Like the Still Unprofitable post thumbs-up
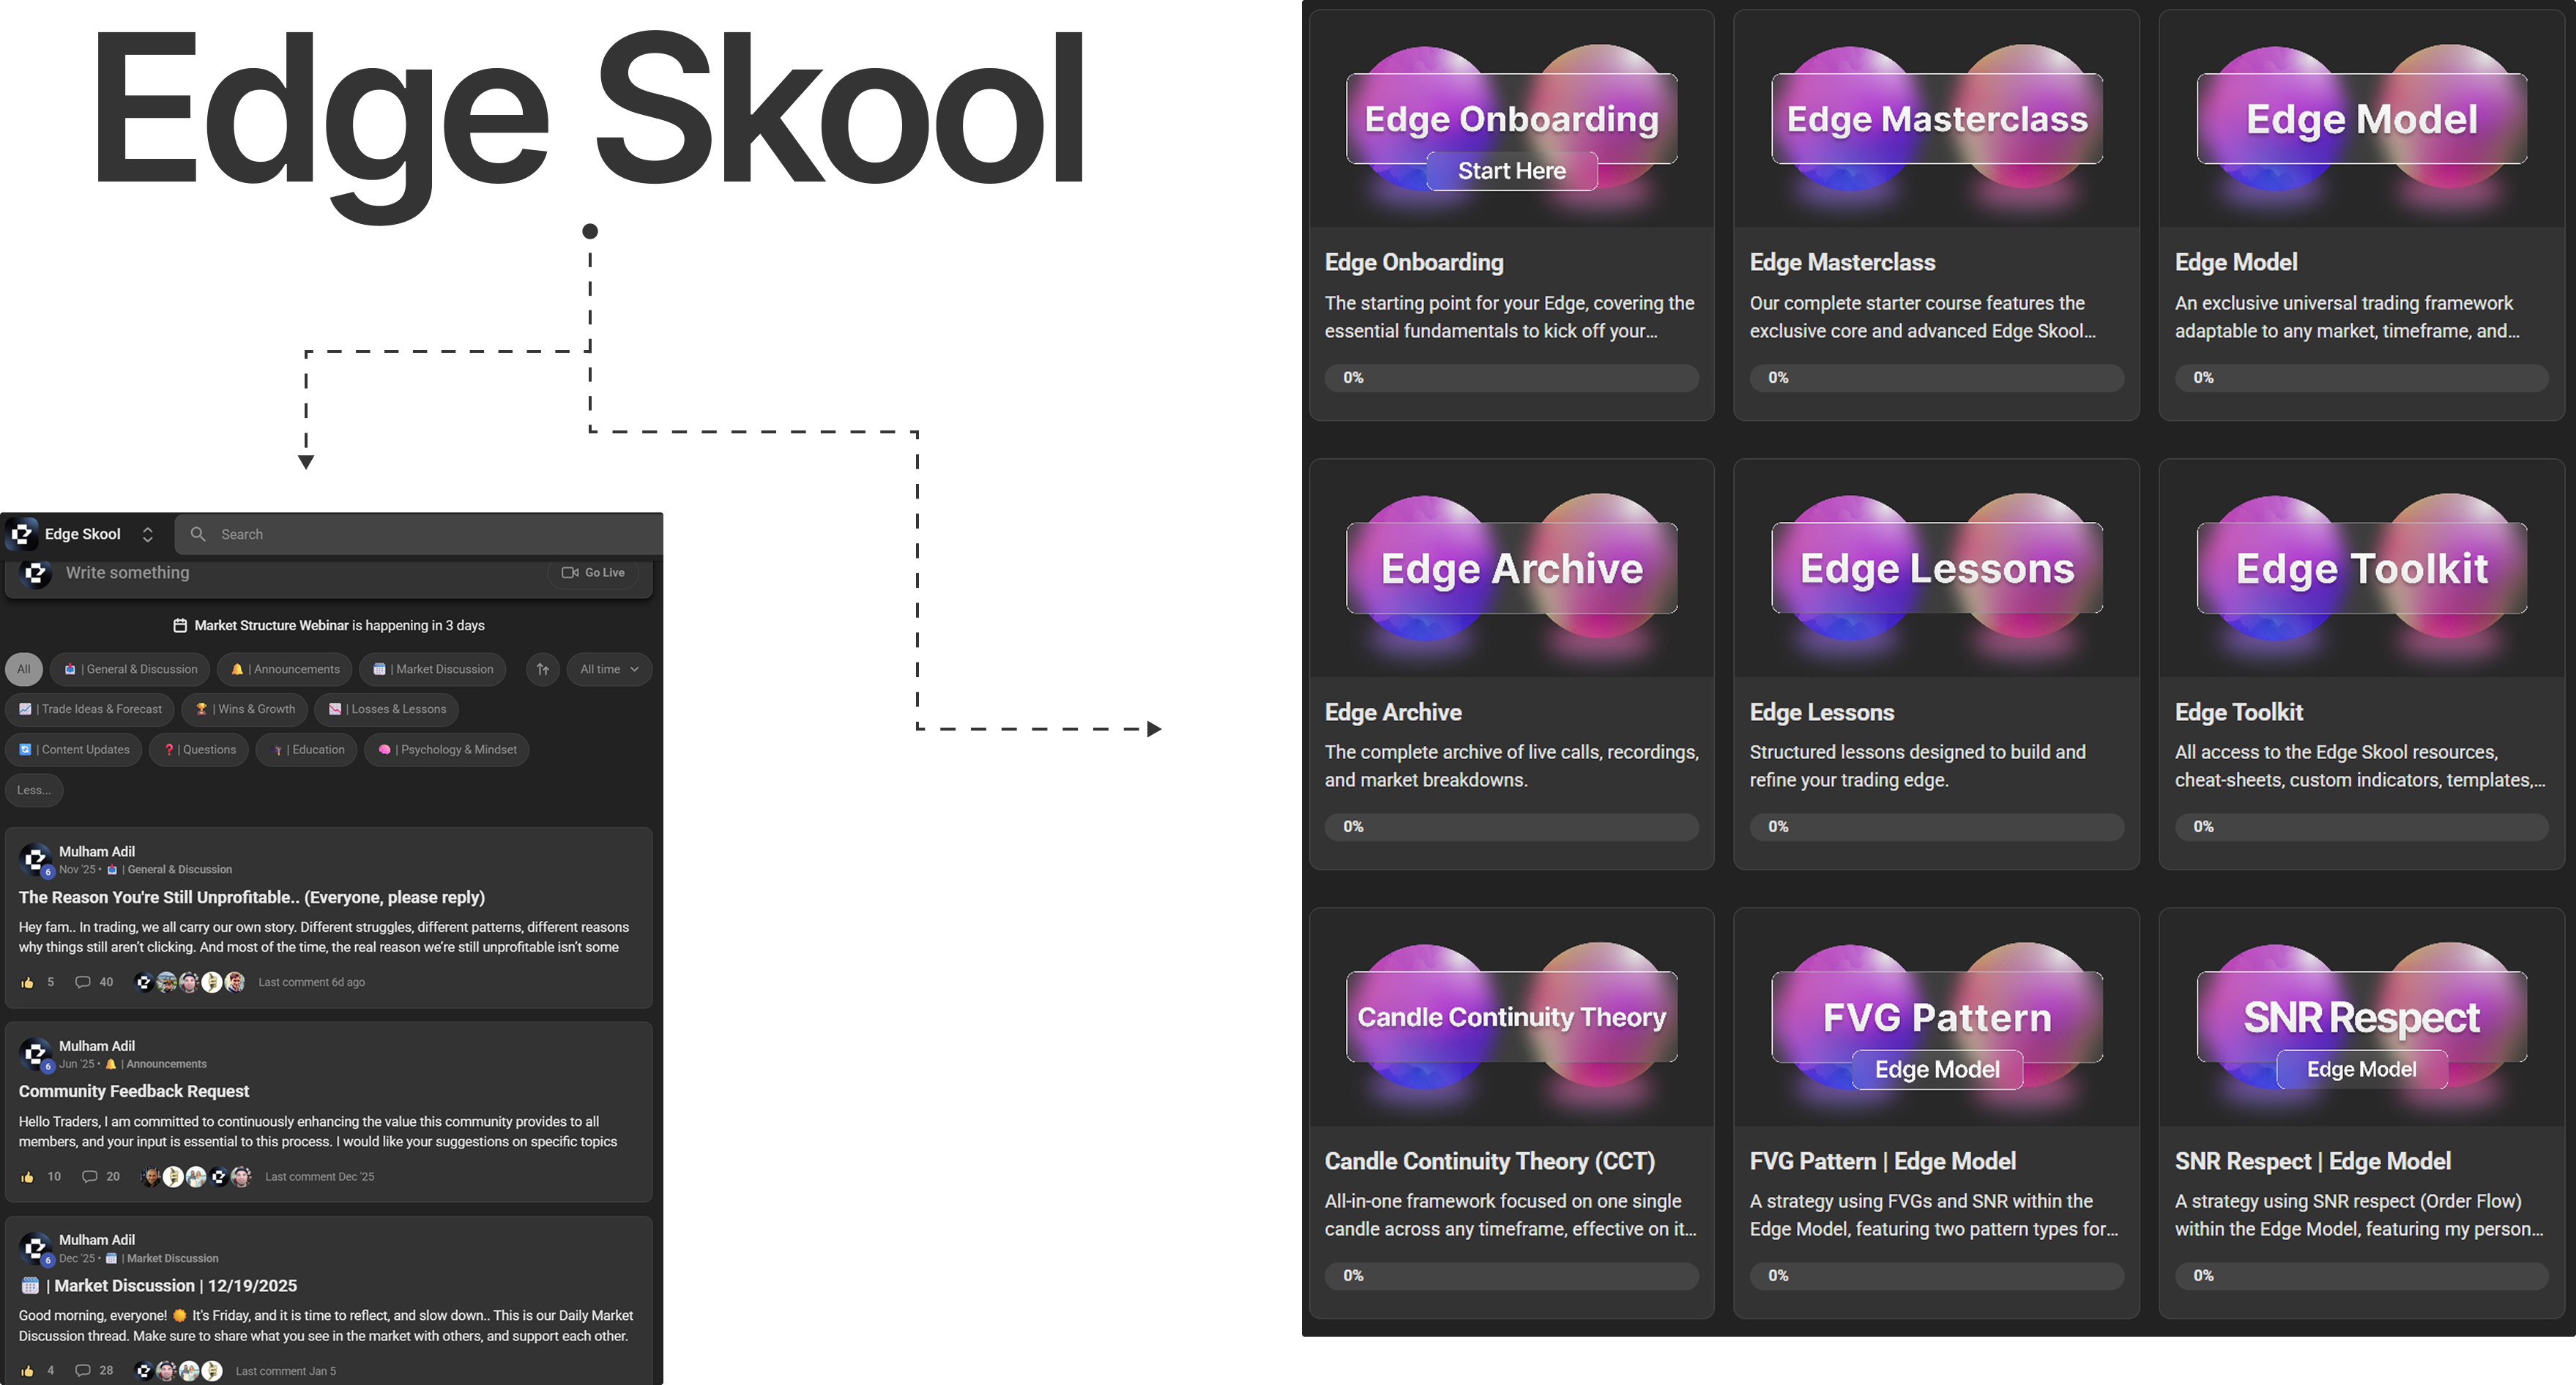This screenshot has width=2576, height=1385. click(x=27, y=982)
